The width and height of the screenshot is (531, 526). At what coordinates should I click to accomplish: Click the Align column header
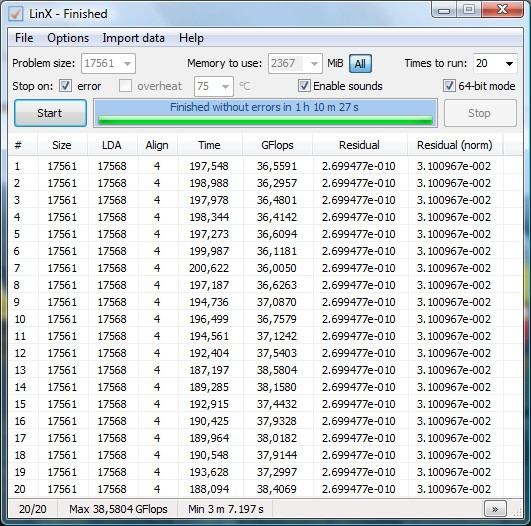157,145
